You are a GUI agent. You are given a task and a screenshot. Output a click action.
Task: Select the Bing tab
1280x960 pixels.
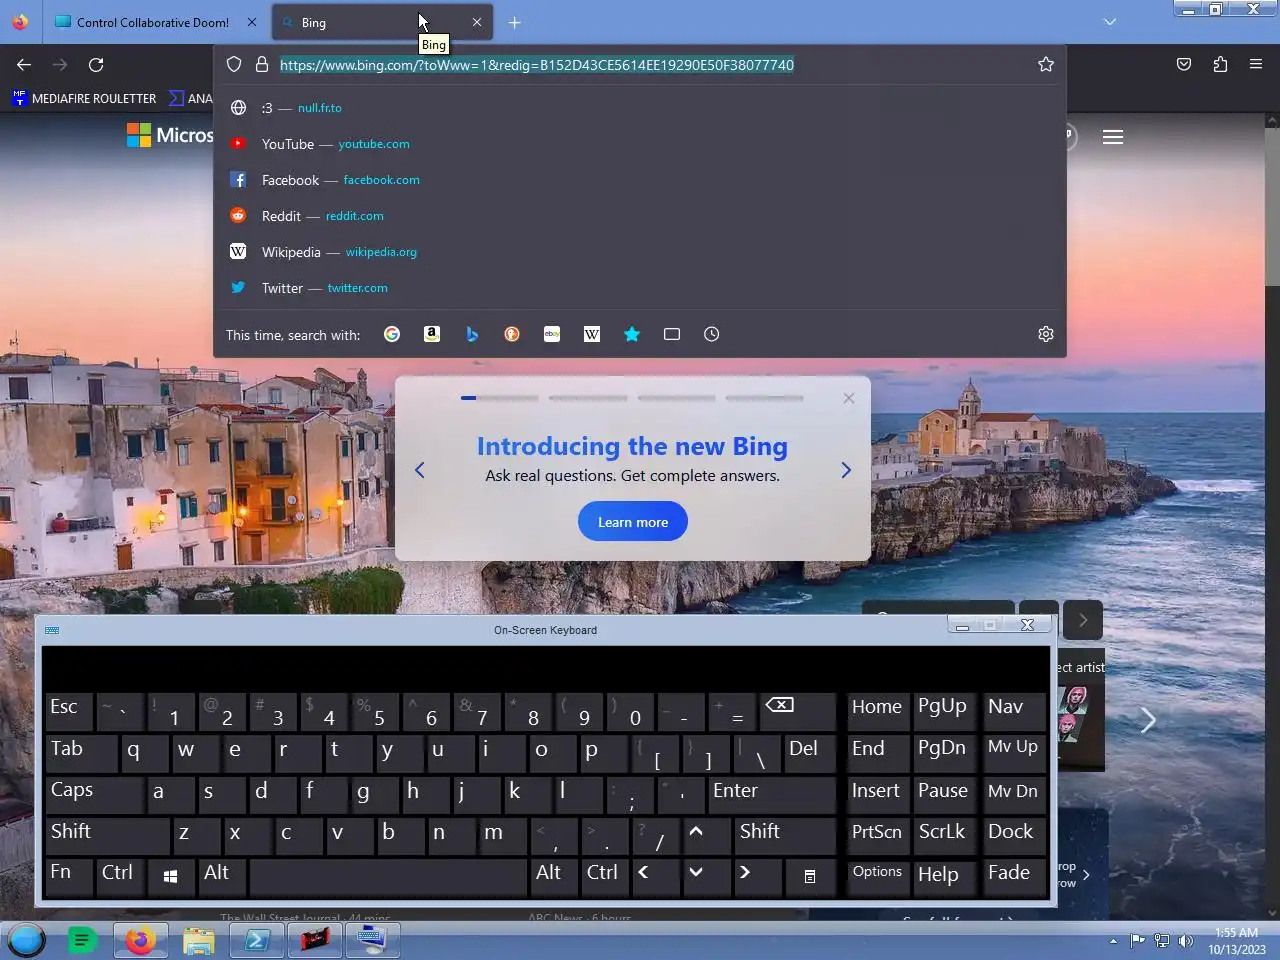click(x=382, y=22)
